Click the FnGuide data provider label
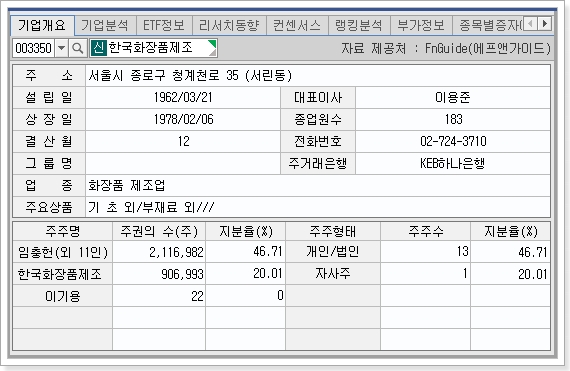The width and height of the screenshot is (570, 371). [446, 48]
